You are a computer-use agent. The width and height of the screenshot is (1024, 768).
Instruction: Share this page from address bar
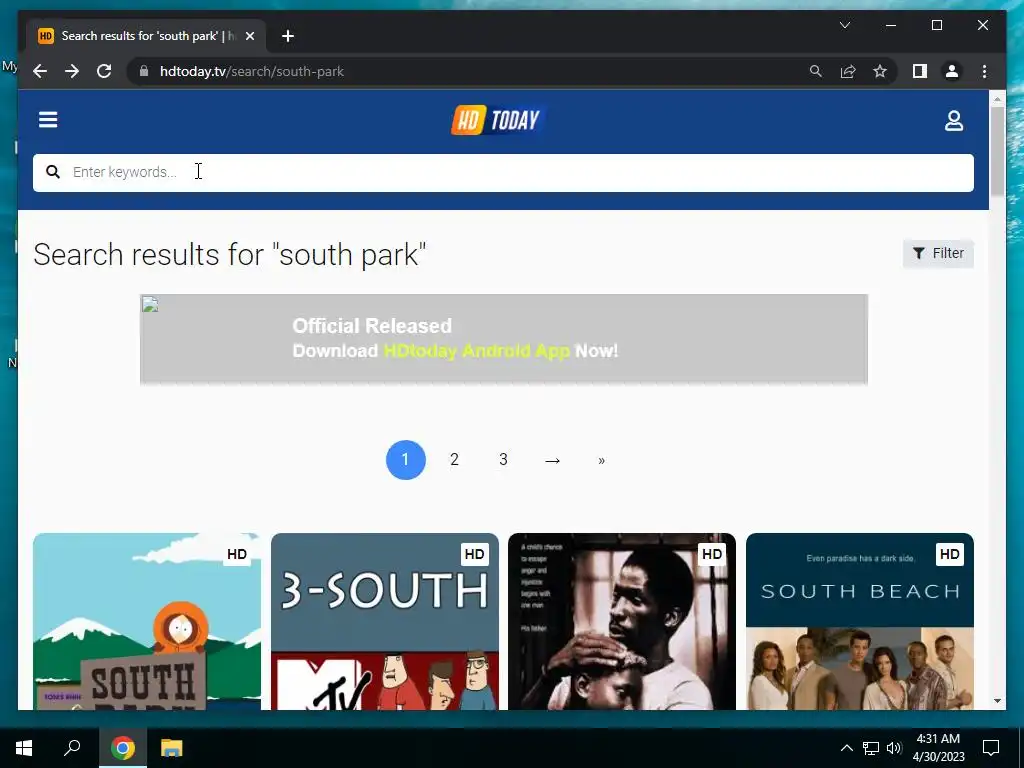pyautogui.click(x=848, y=71)
